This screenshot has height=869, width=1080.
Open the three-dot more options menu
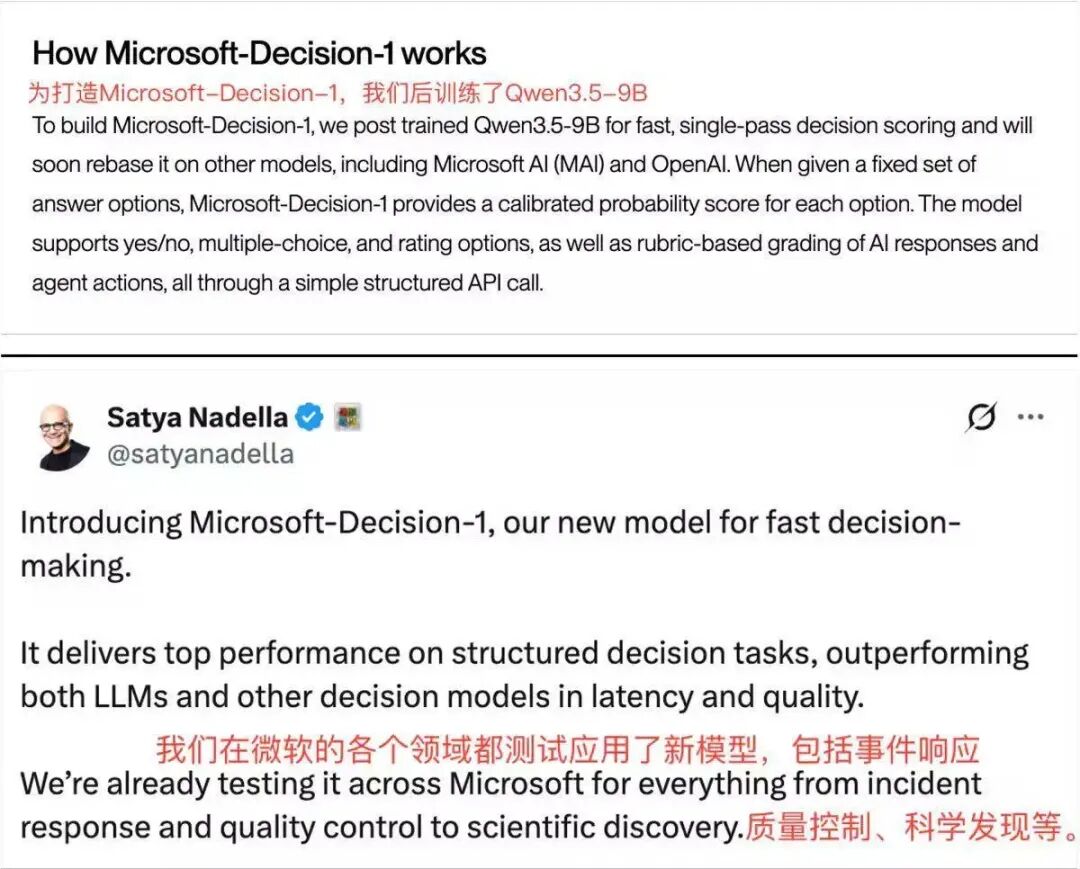click(x=1030, y=417)
